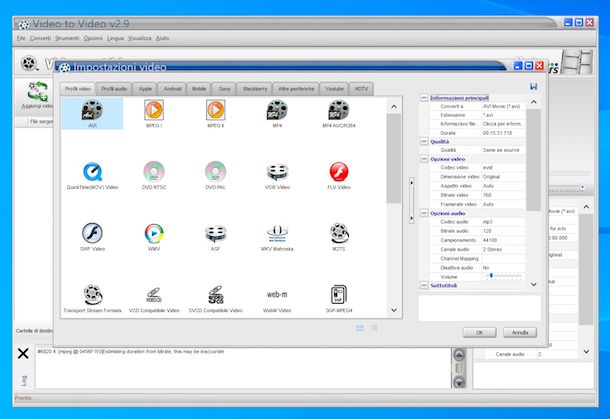Viewport: 610px width, 419px height.
Task: Open the Altre periferiche tab
Action: tap(296, 89)
